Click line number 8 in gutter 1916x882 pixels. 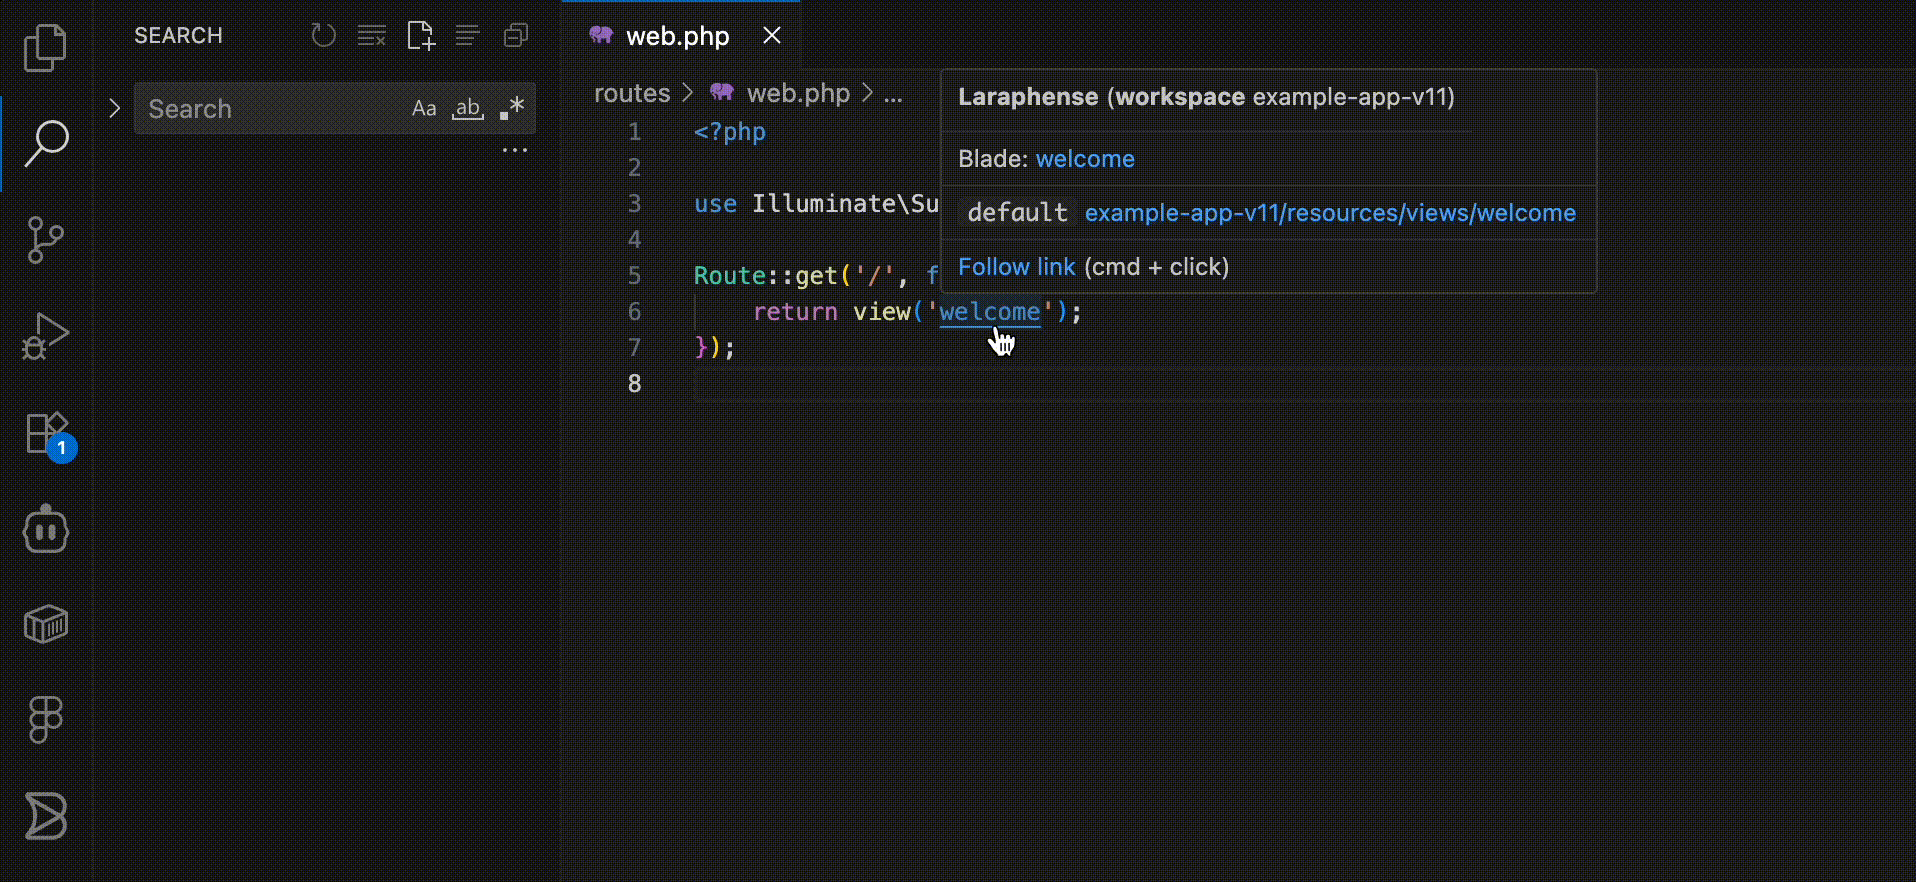pos(634,383)
